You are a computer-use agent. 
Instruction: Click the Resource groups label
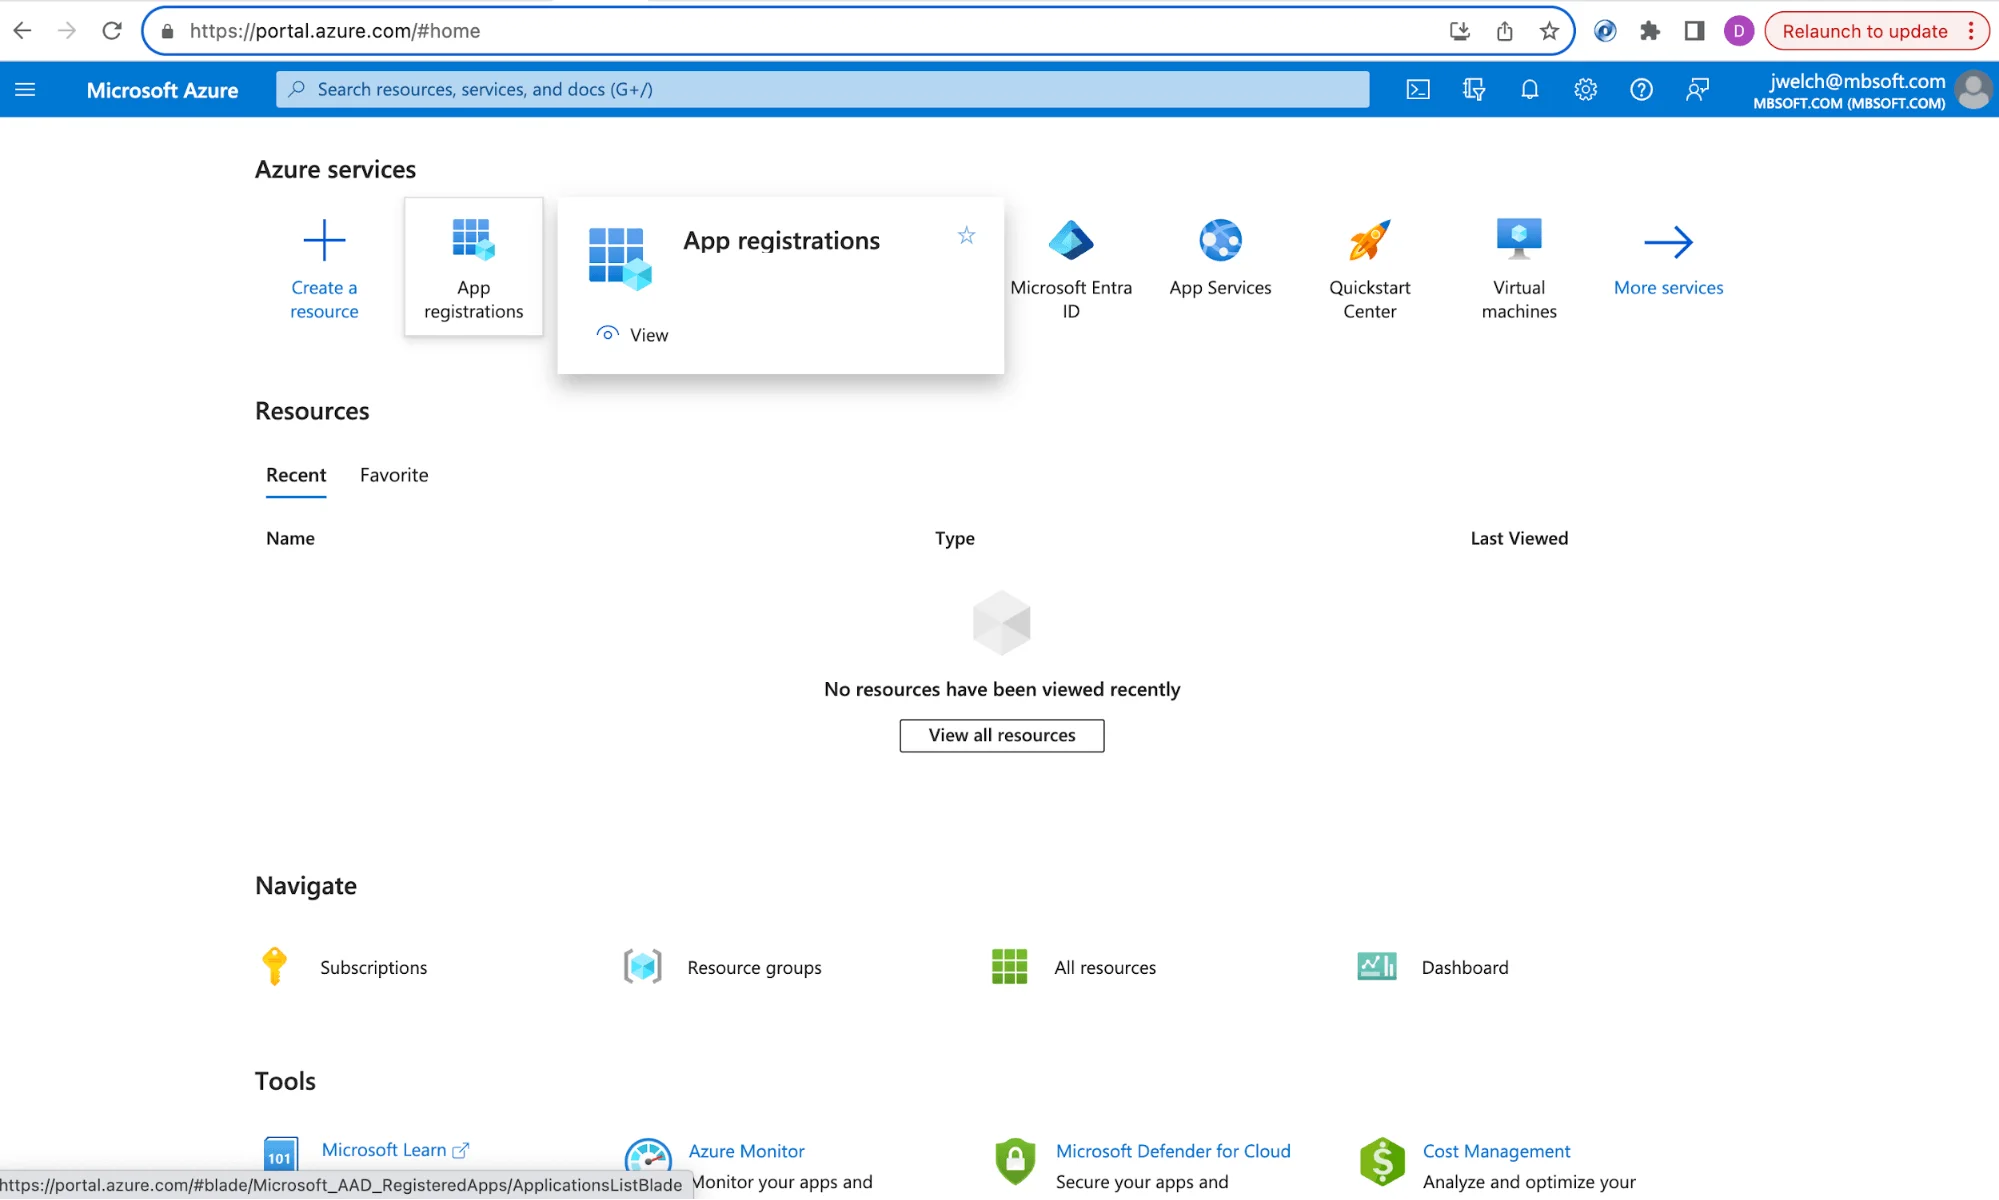point(754,967)
